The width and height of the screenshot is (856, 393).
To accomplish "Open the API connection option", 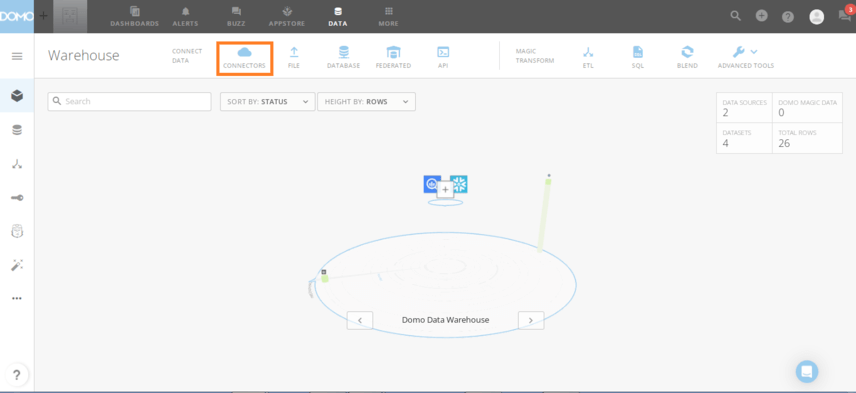I will click(x=443, y=58).
